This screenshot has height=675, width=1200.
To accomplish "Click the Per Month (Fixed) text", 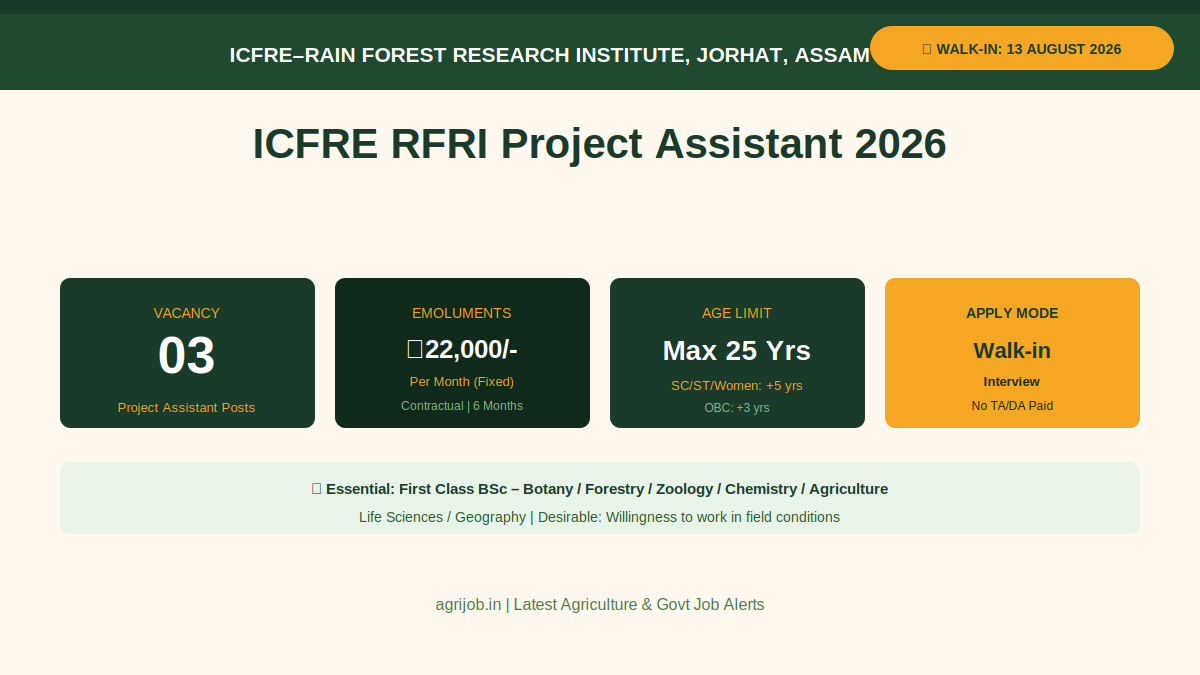I will pyautogui.click(x=462, y=382).
